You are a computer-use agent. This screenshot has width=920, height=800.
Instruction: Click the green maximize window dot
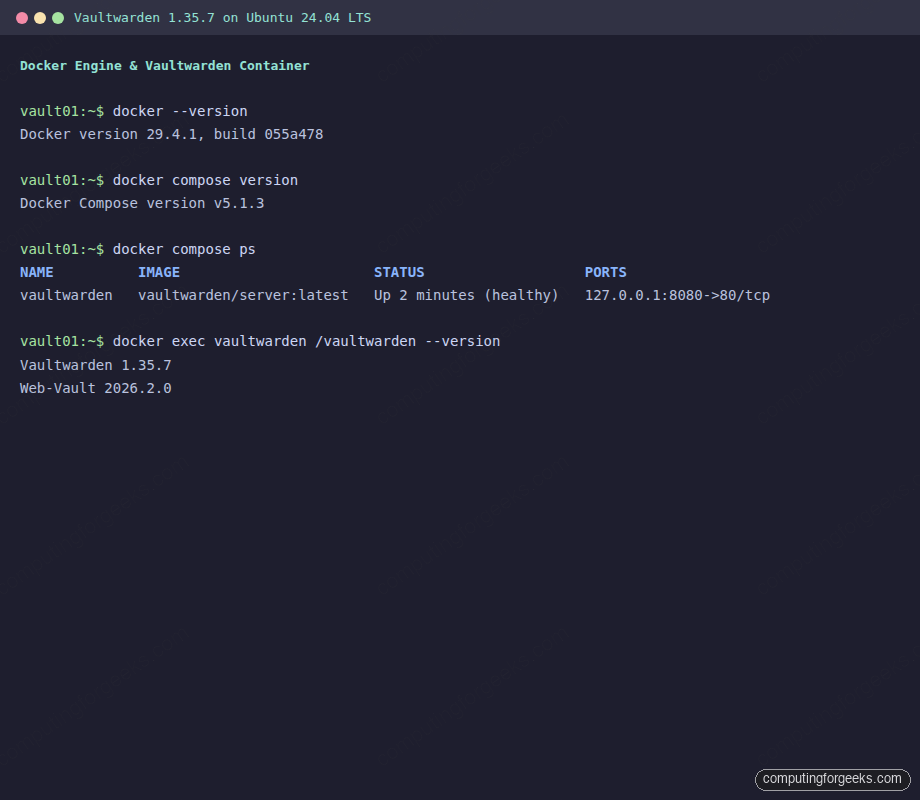coord(58,18)
